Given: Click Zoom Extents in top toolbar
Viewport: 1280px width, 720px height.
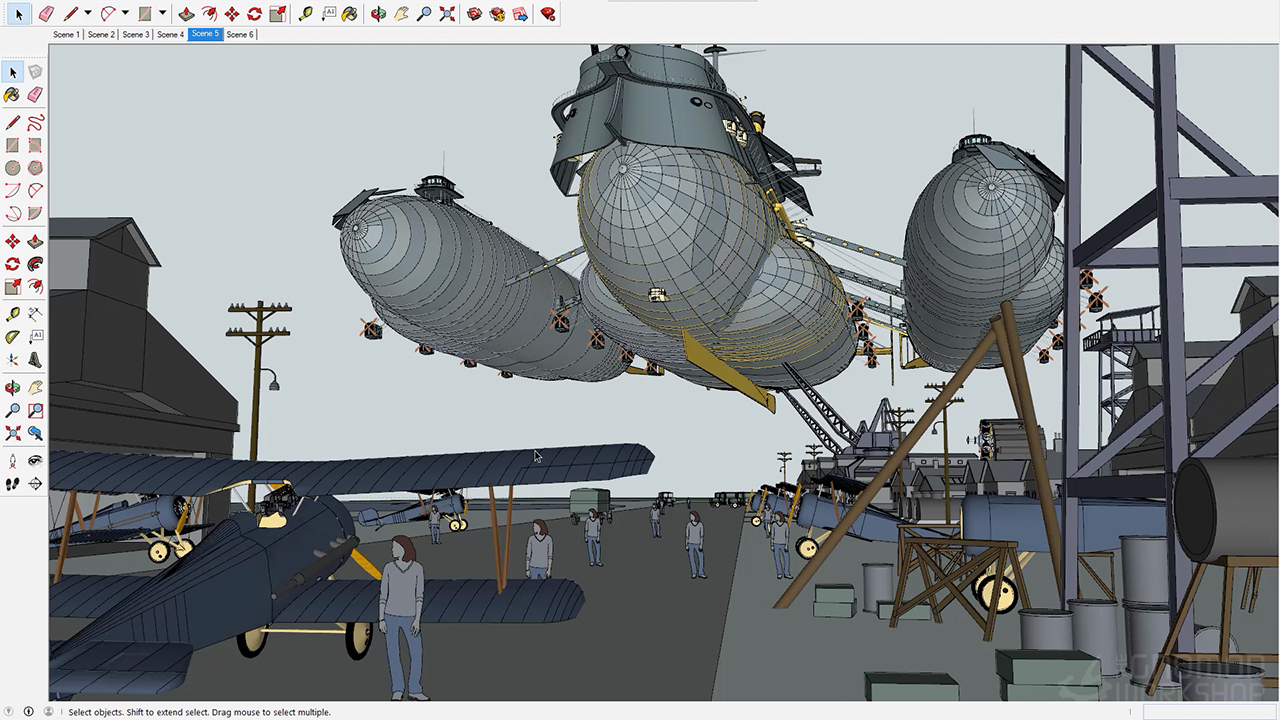Looking at the screenshot, I should 447,14.
